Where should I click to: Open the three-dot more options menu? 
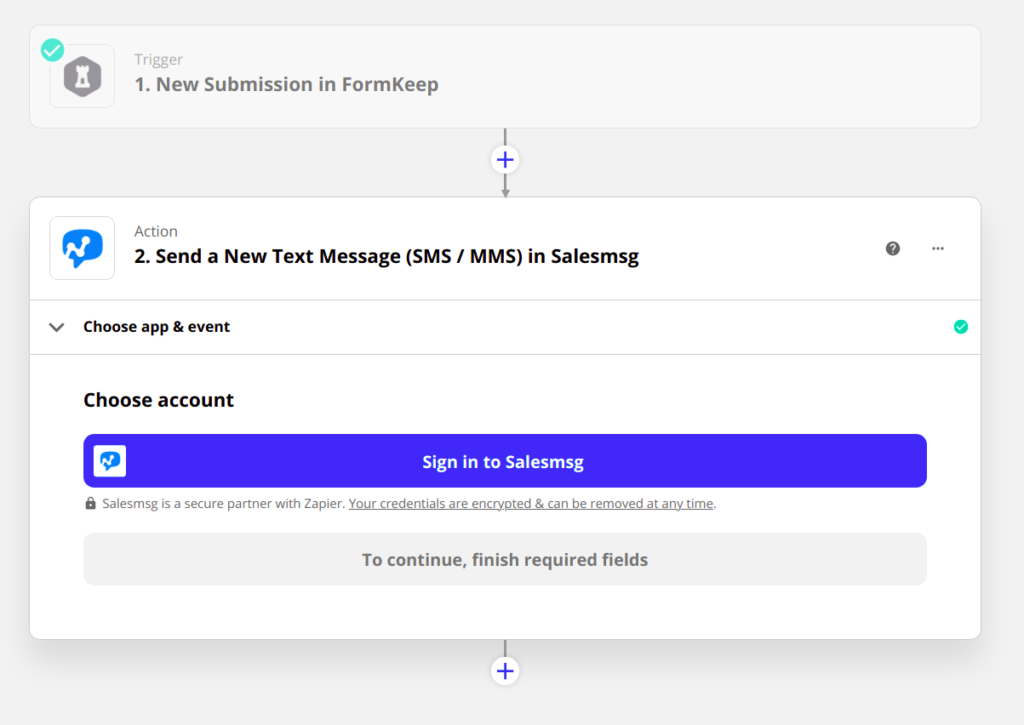(x=938, y=248)
